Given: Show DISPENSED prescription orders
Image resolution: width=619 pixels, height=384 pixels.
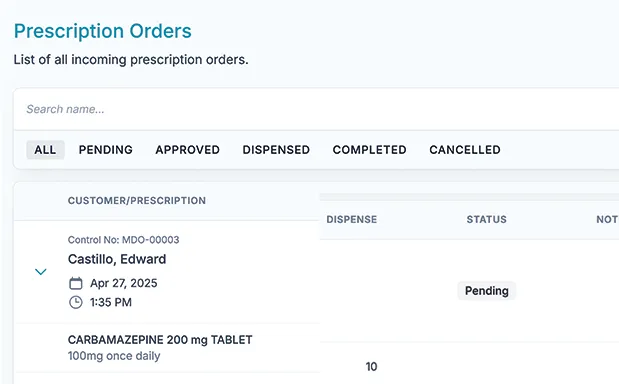Looking at the screenshot, I should [x=276, y=150].
